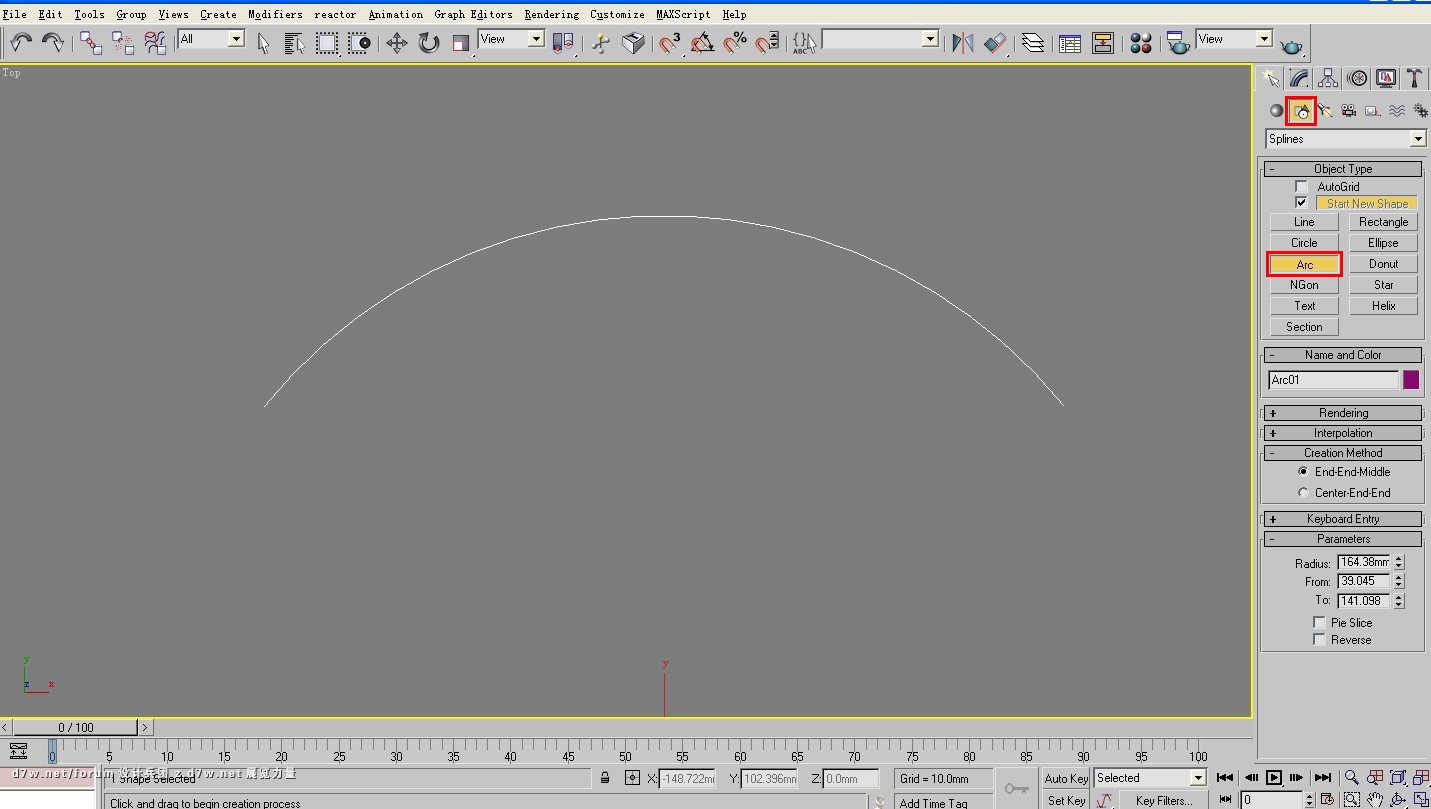Open the key filter Selected dropdown
The image size is (1431, 809).
1150,778
